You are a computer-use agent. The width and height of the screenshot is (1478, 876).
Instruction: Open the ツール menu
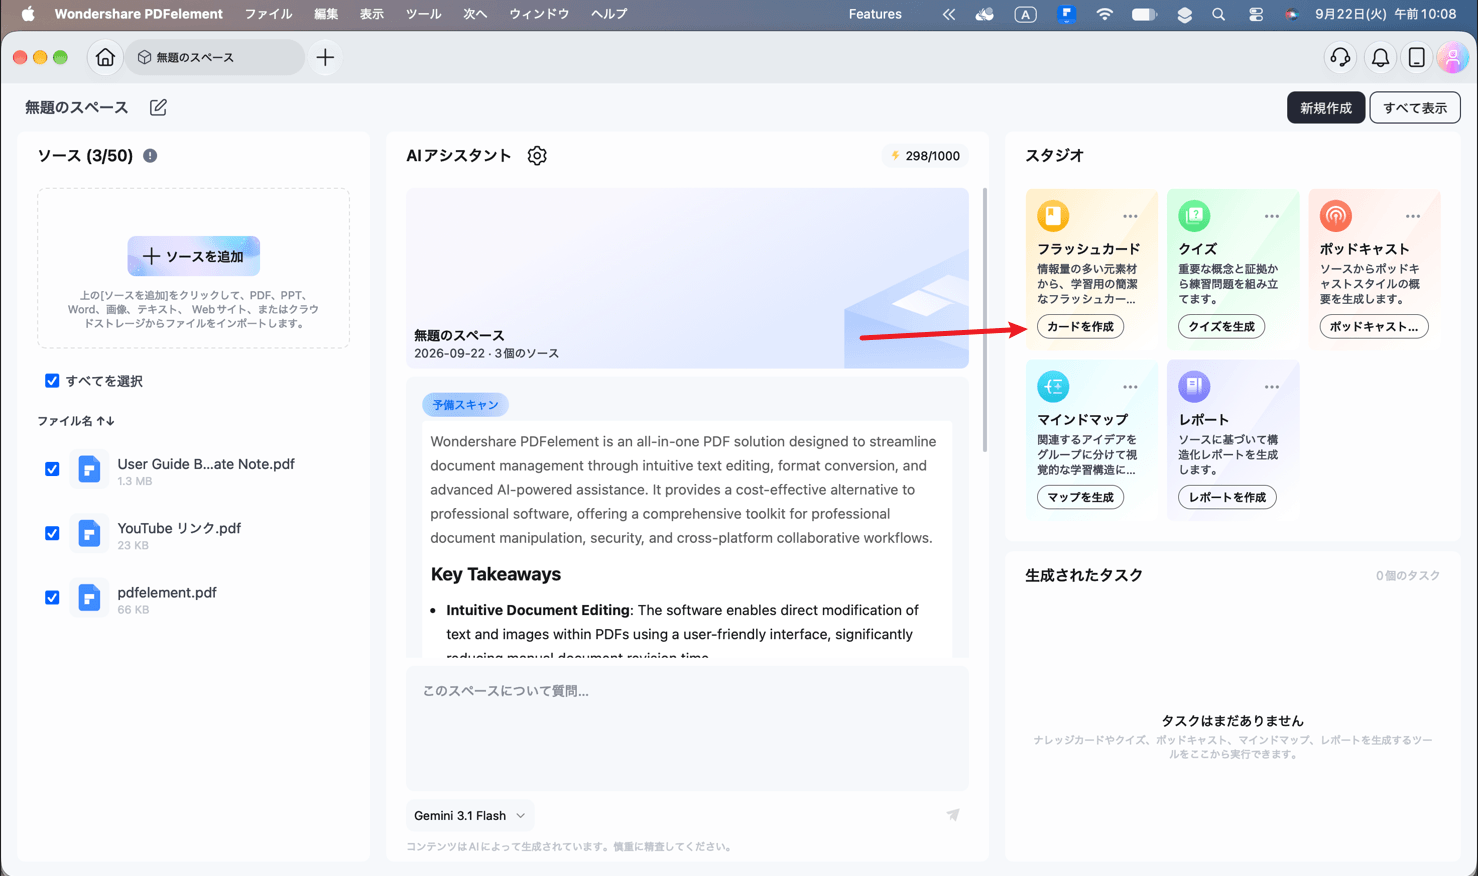pos(424,14)
